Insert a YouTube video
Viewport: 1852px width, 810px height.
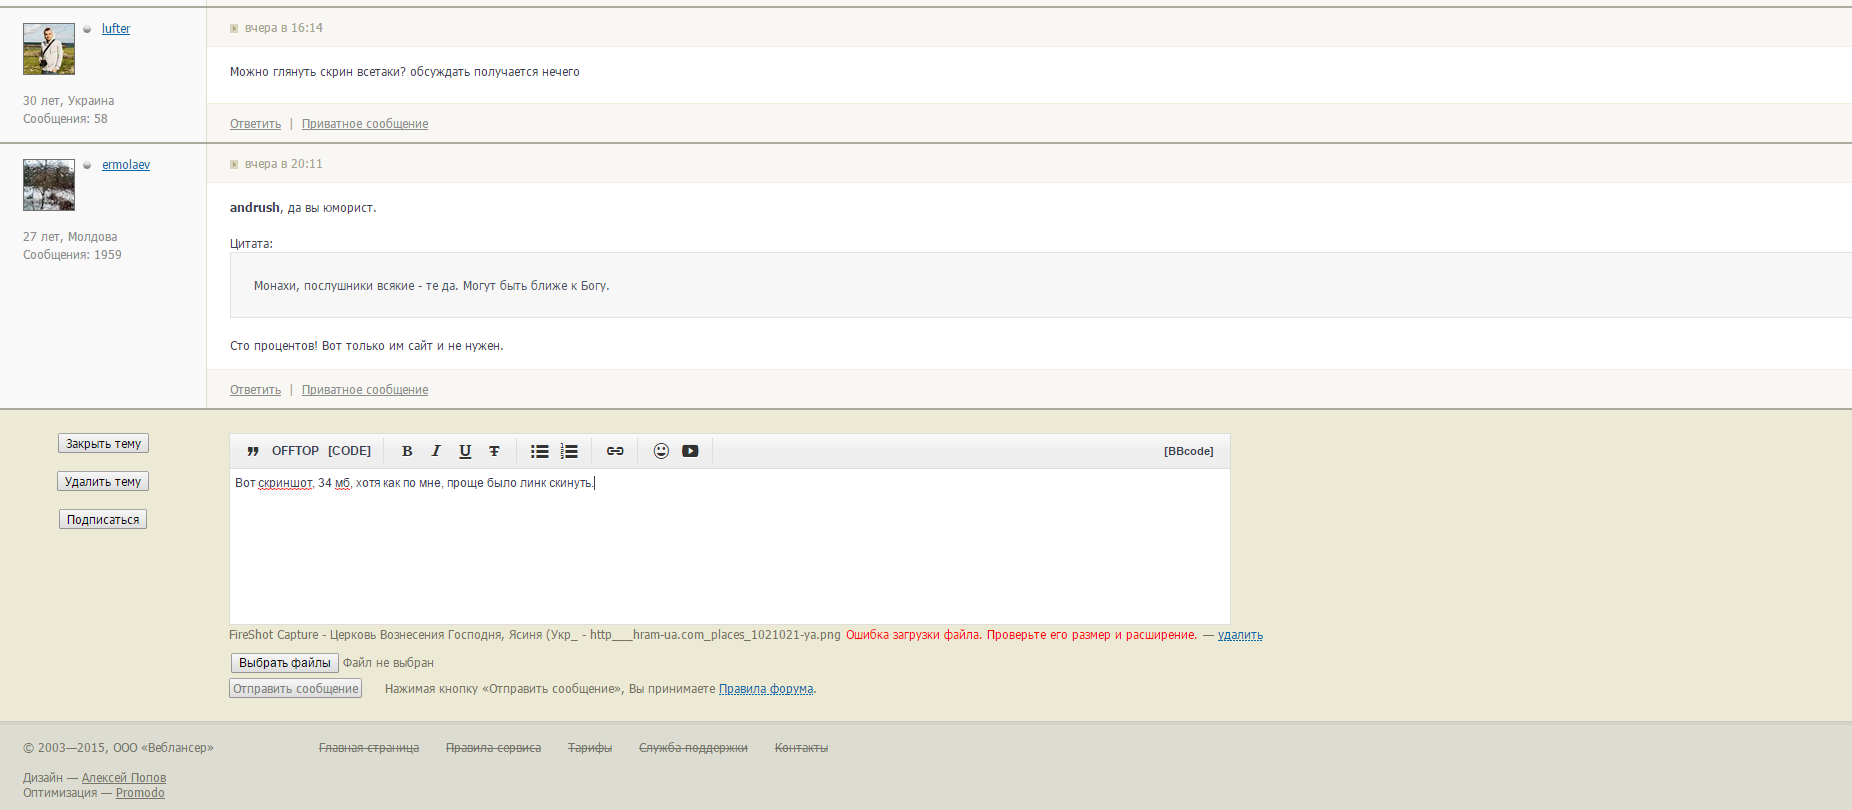[690, 451]
